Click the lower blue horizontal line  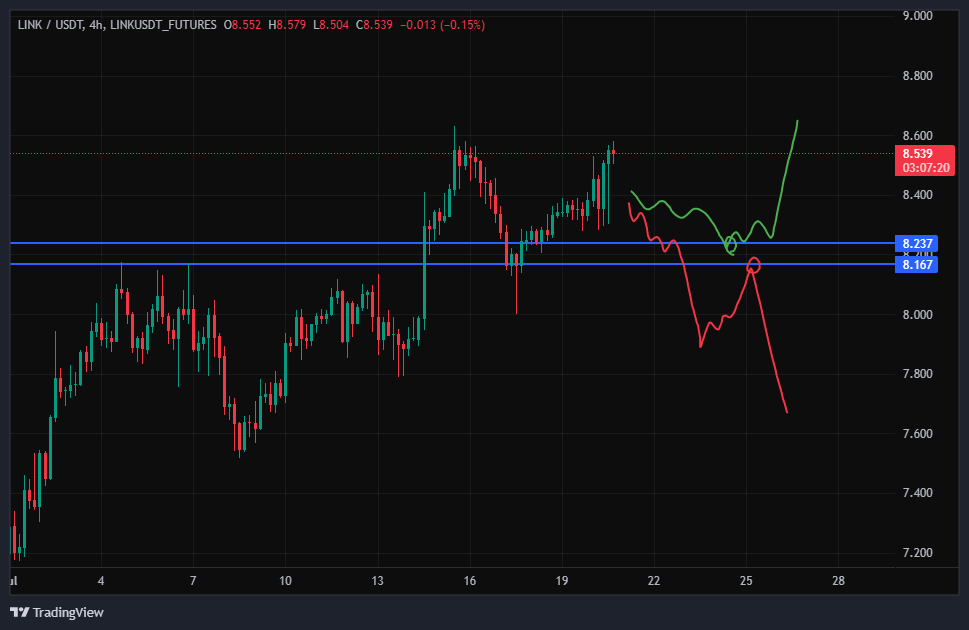click(452, 264)
